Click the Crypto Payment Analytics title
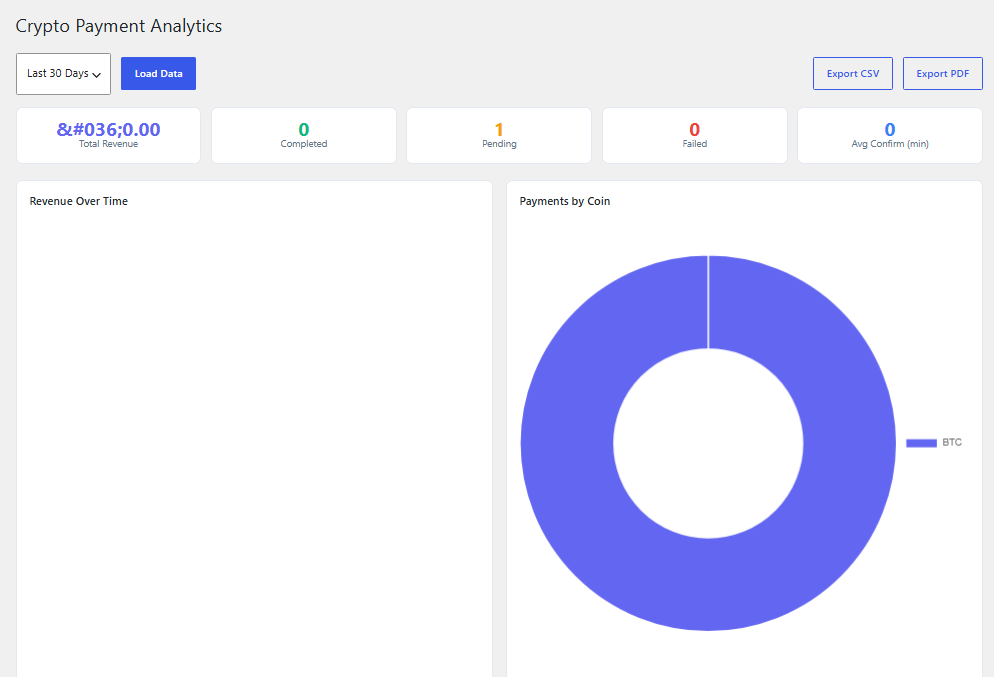994x677 pixels. (x=119, y=26)
